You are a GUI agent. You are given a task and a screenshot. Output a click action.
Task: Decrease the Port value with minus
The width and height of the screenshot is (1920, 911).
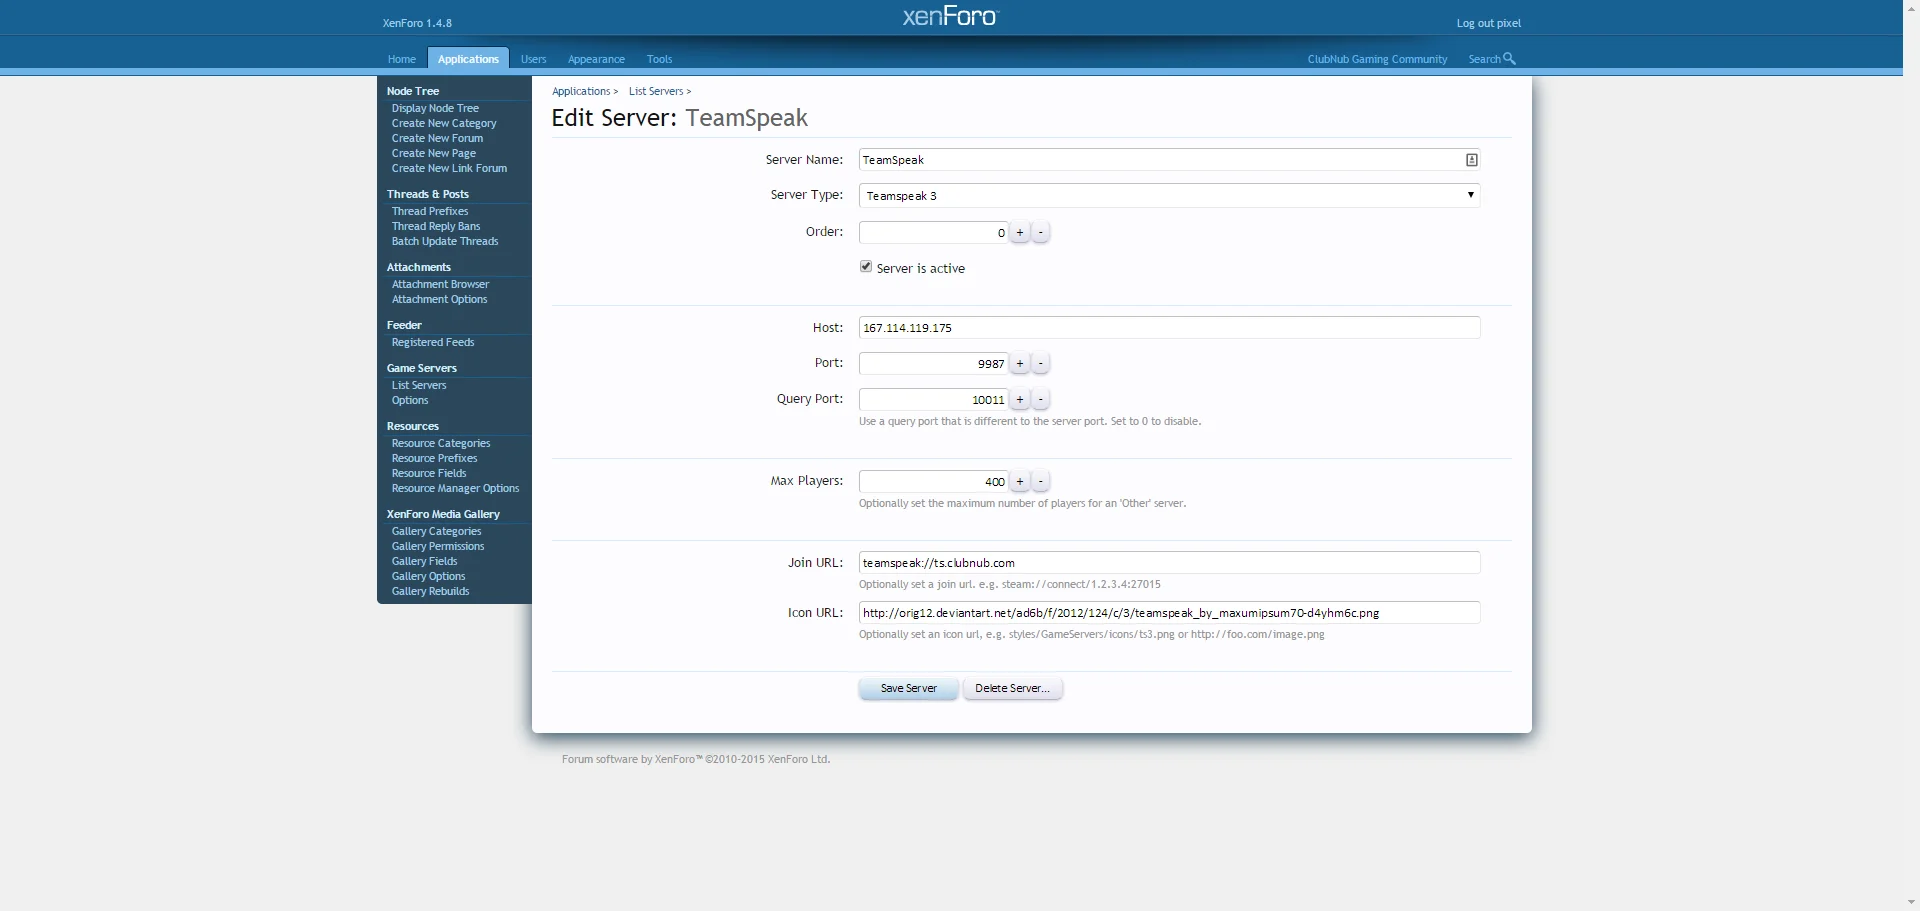[1041, 364]
